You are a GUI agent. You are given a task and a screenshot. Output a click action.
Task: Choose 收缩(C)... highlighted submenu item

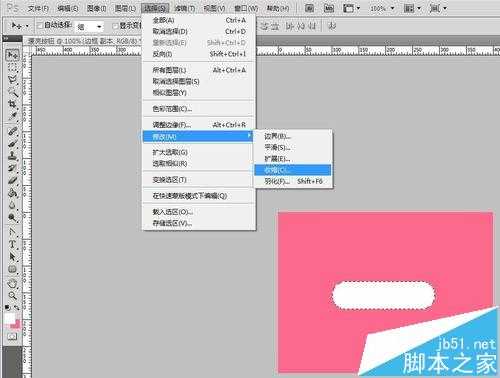coord(293,170)
